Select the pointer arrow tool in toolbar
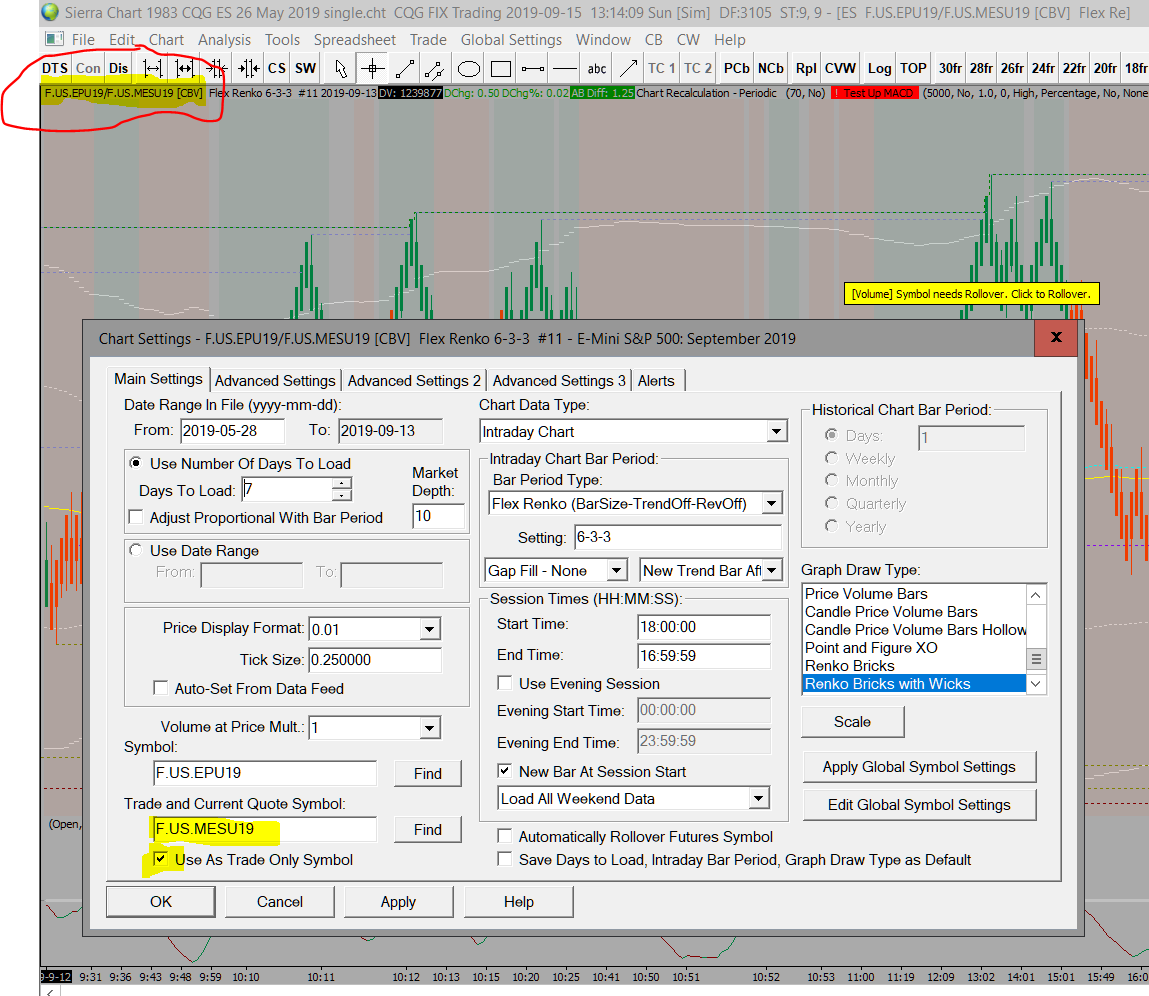 [341, 68]
